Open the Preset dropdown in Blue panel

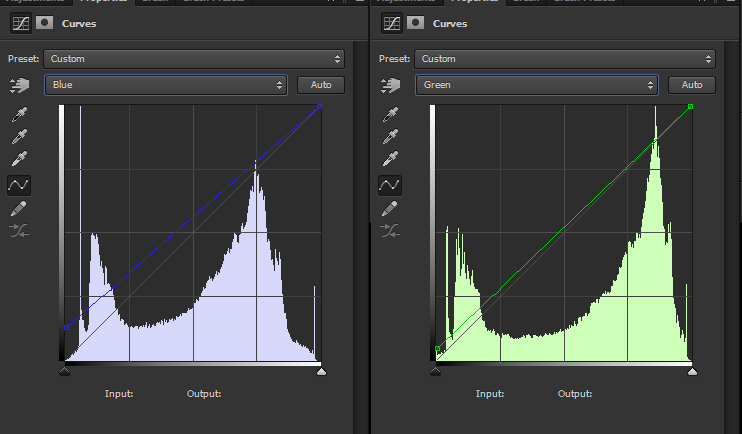194,59
